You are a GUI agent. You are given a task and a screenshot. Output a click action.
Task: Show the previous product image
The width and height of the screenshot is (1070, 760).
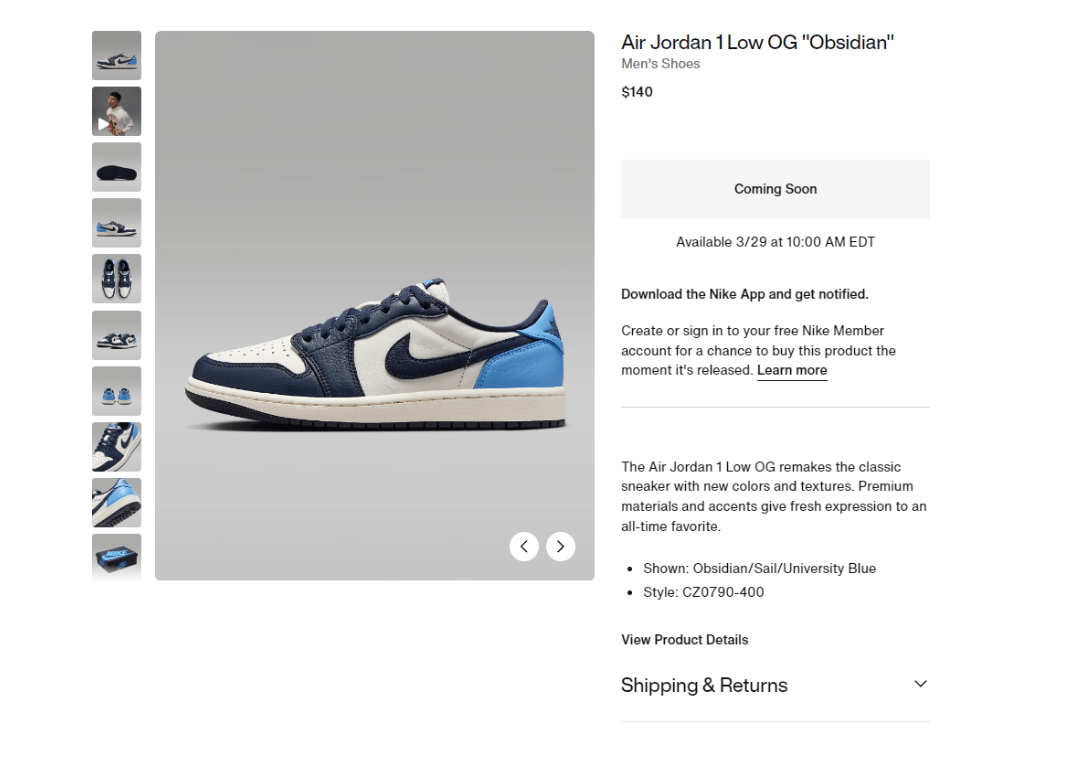tap(523, 546)
